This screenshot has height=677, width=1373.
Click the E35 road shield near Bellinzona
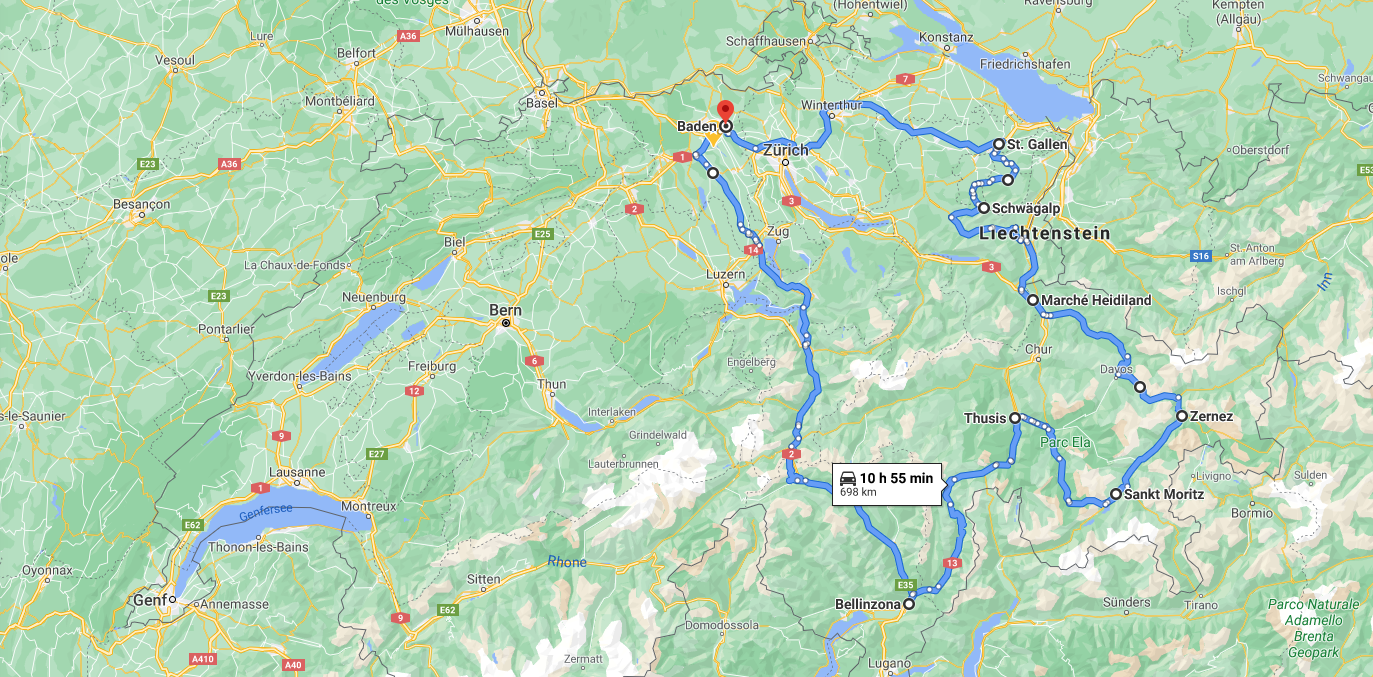point(906,585)
